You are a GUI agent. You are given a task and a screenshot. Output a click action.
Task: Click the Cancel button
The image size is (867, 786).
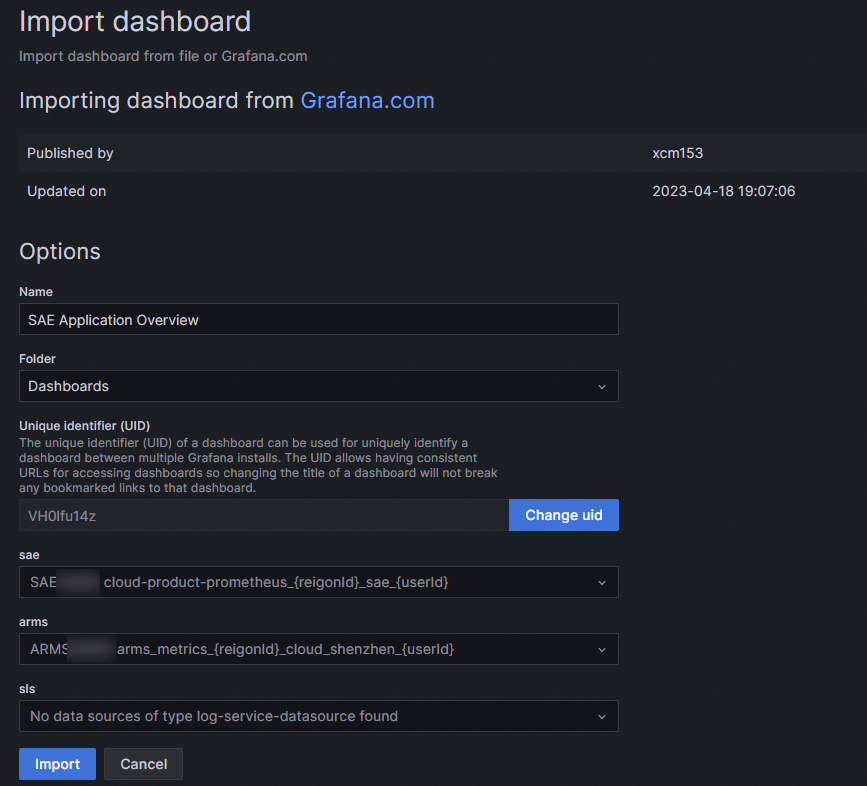(x=144, y=764)
